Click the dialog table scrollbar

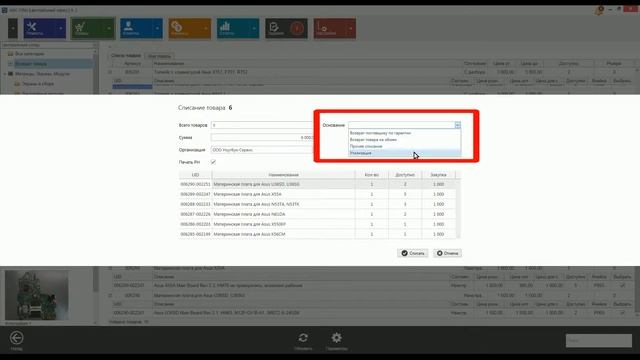tap(458, 208)
